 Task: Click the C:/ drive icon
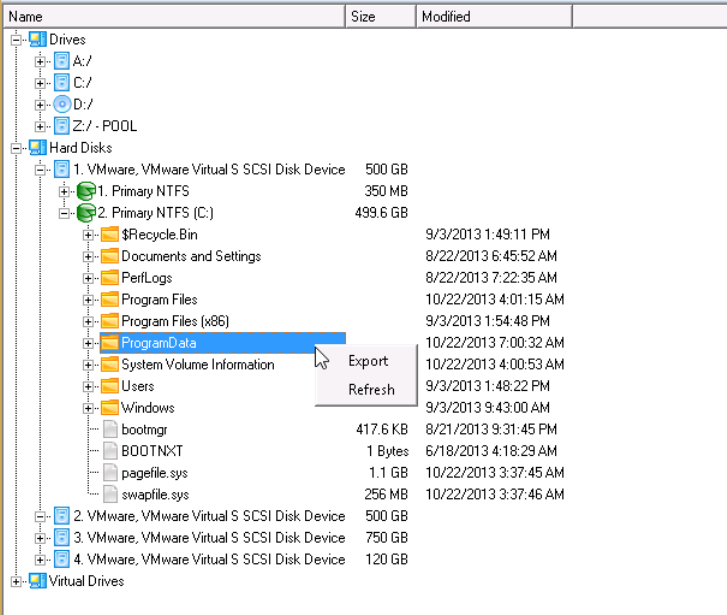61,83
